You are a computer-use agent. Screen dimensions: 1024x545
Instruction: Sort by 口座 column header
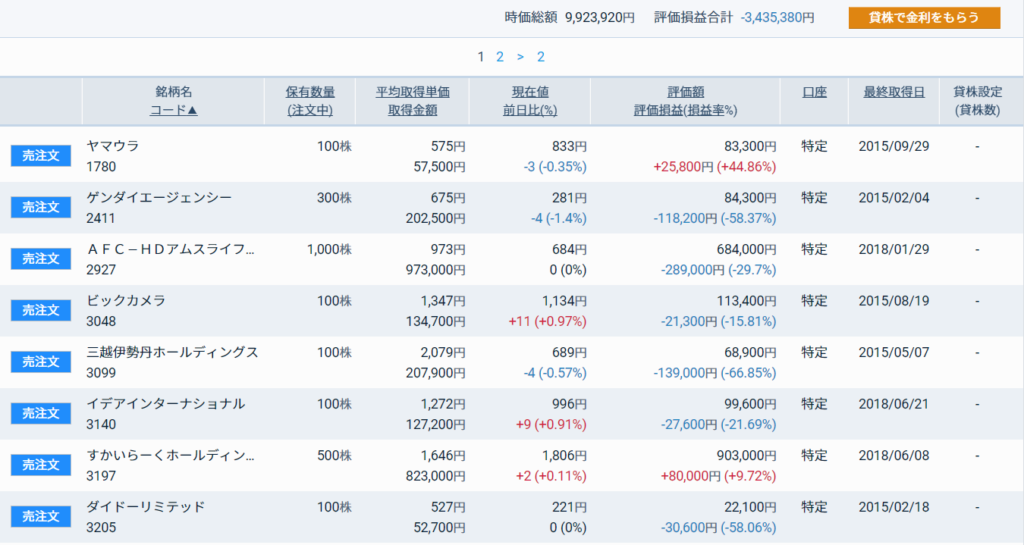point(814,92)
